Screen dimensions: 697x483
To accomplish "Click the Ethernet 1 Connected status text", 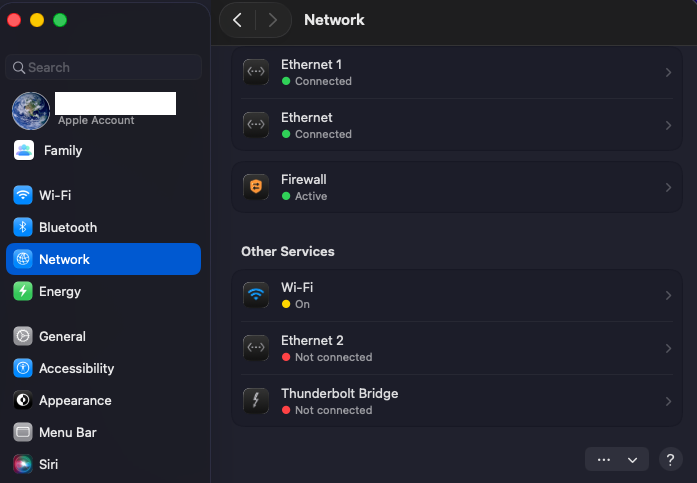I will coord(323,81).
